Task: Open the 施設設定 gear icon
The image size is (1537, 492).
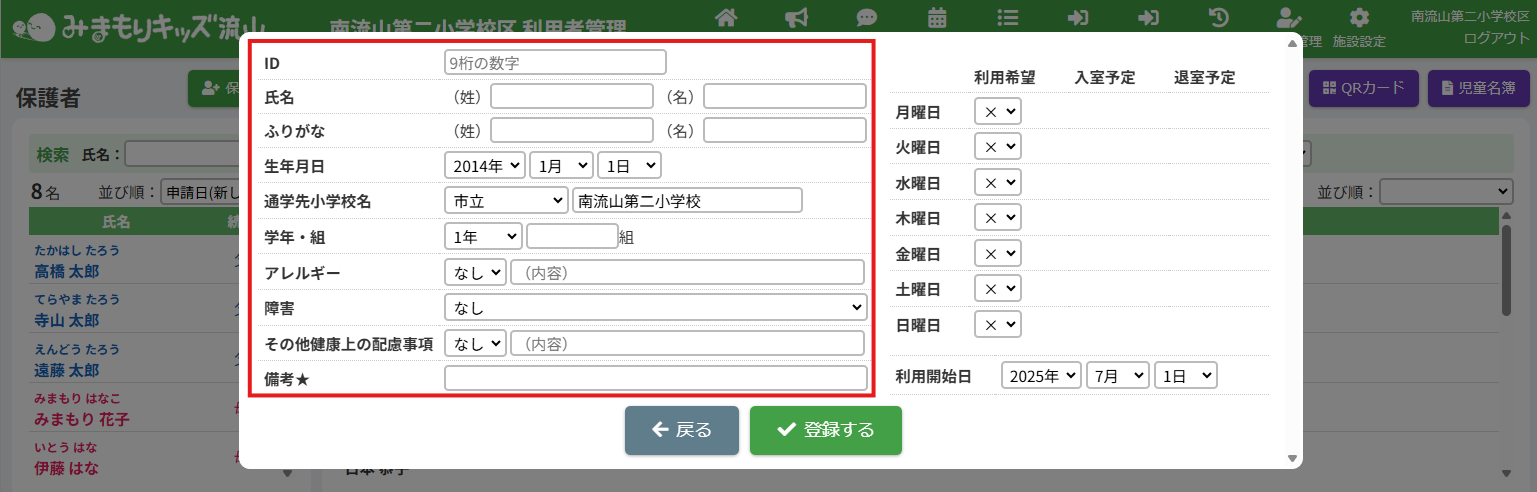Action: (1359, 18)
